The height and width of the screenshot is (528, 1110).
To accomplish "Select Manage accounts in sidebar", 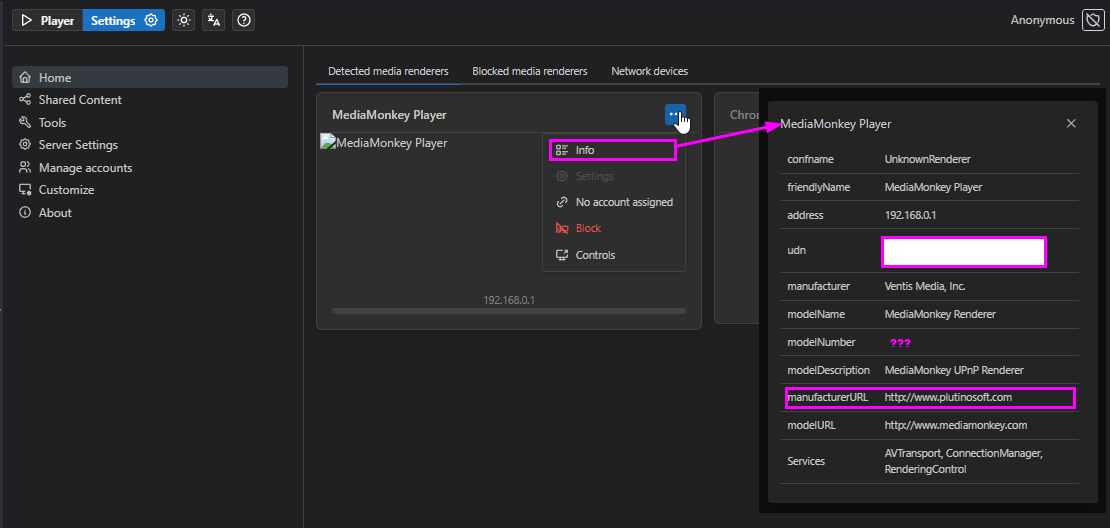I will pyautogui.click(x=85, y=168).
